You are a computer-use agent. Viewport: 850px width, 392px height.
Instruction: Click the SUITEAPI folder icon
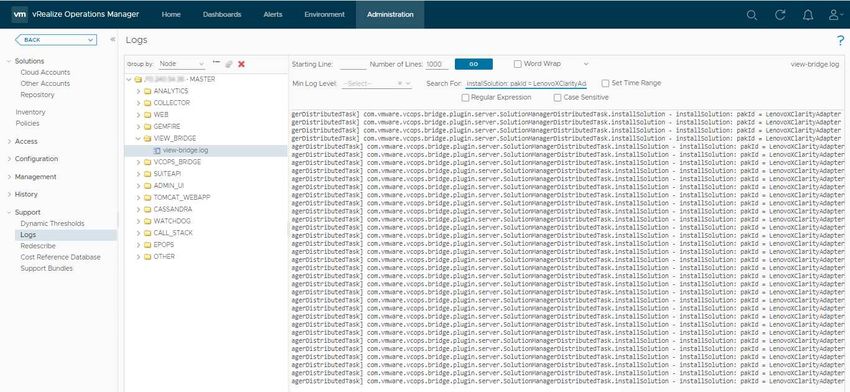(147, 174)
